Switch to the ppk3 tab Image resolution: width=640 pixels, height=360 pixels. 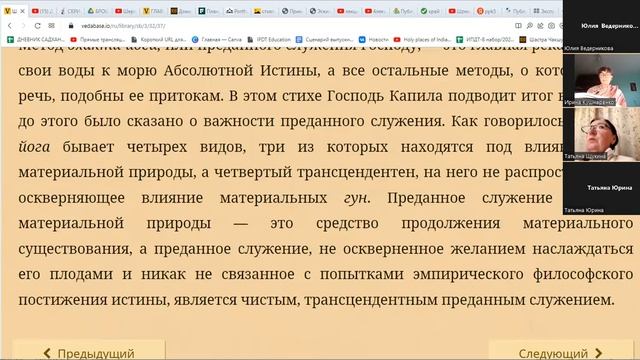(x=486, y=11)
